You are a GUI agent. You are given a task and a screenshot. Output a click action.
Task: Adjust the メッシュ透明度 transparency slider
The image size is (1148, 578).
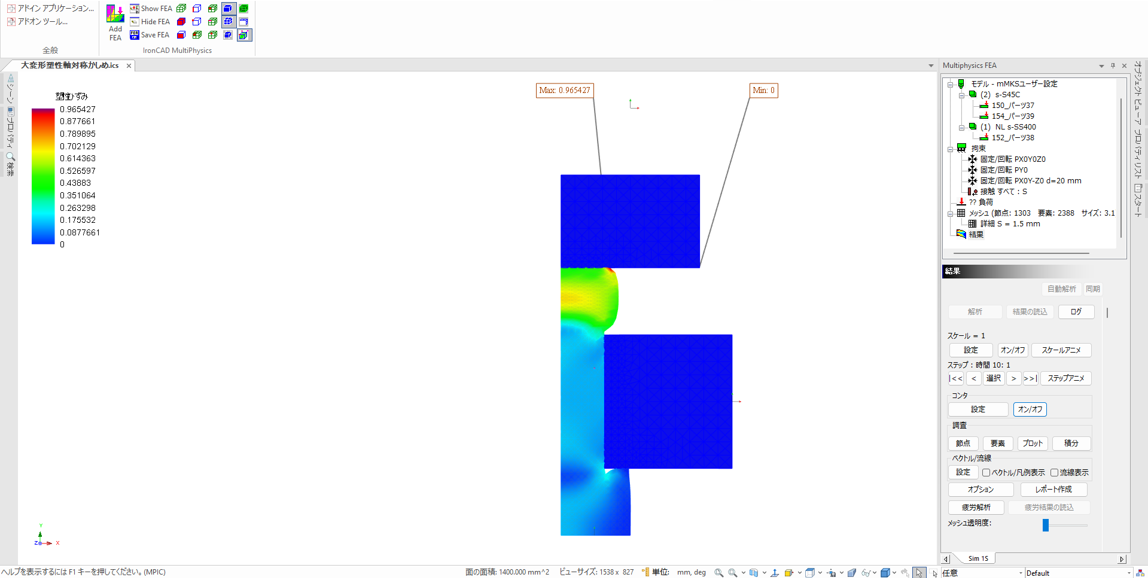pyautogui.click(x=1046, y=525)
